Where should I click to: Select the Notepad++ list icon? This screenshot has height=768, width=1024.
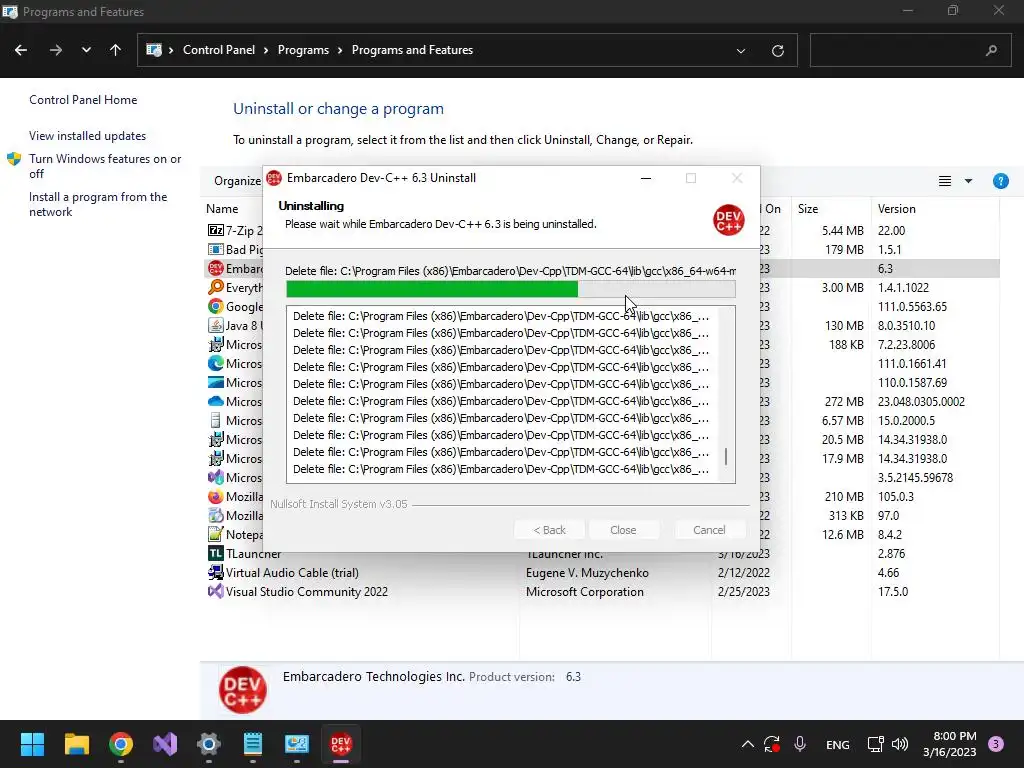click(216, 534)
